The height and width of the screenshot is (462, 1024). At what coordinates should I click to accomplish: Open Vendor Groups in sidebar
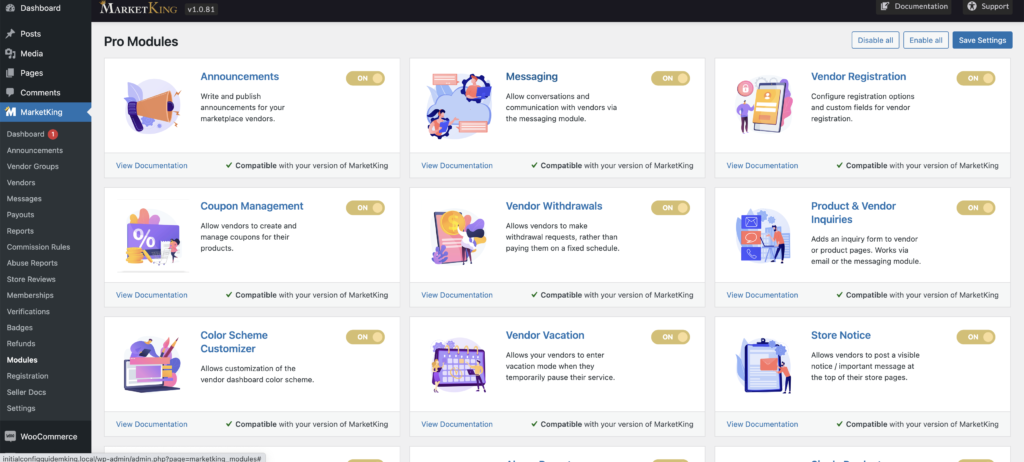(33, 167)
